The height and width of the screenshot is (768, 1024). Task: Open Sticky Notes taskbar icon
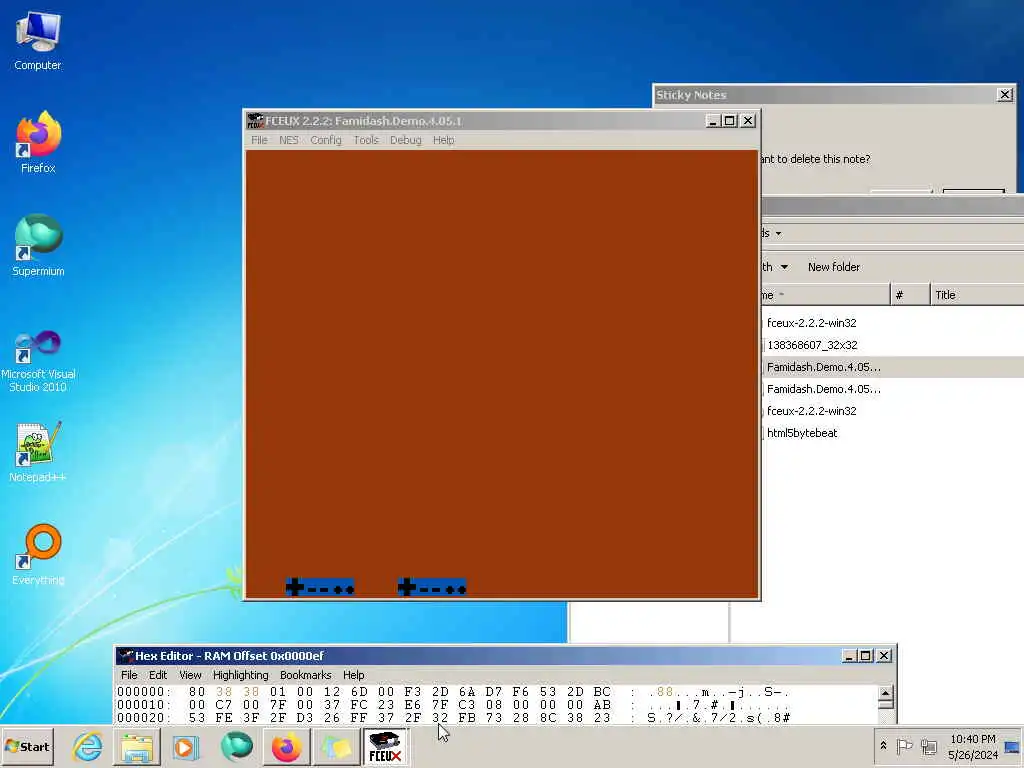(x=336, y=747)
